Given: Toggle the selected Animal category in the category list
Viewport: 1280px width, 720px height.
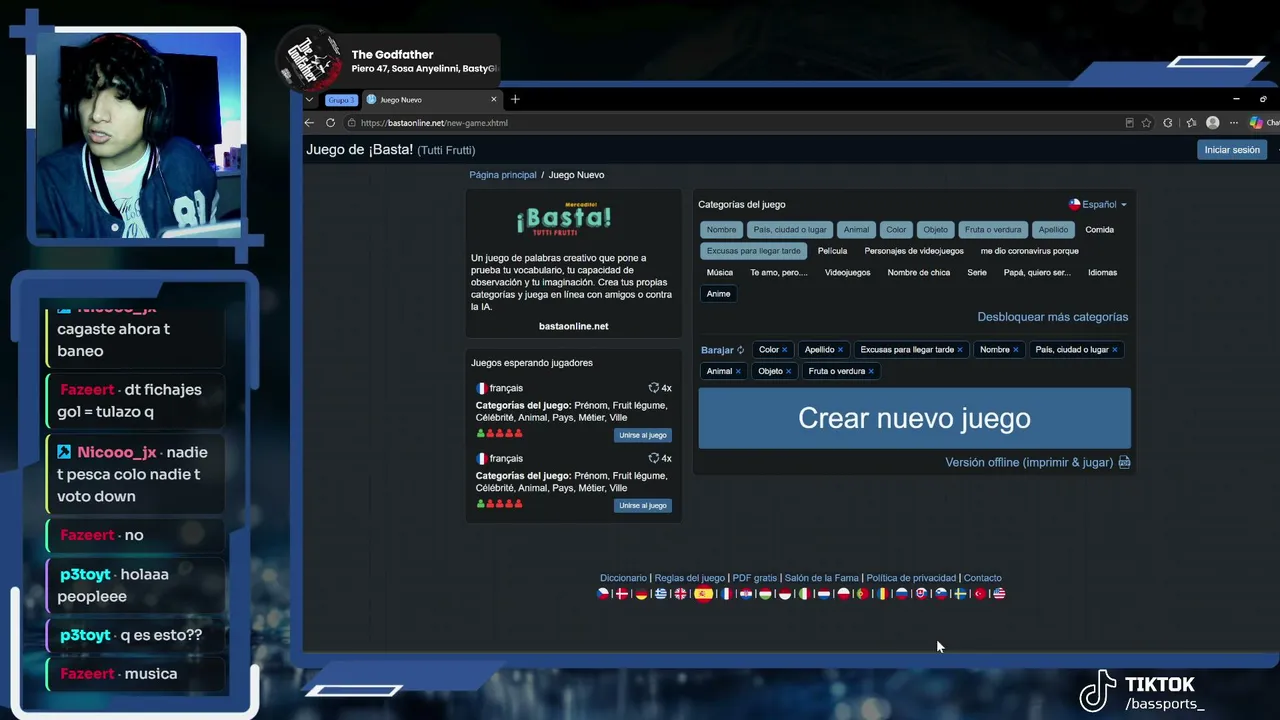Looking at the screenshot, I should click(856, 230).
